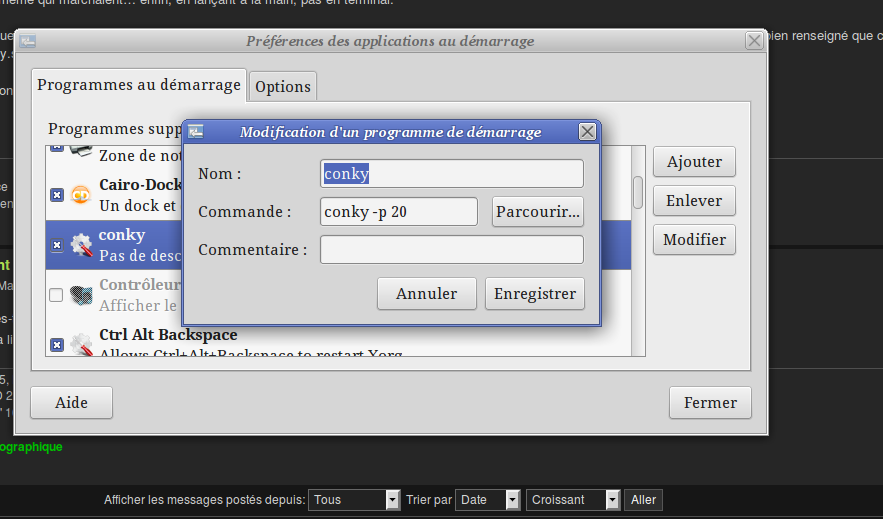This screenshot has height=519, width=883.
Task: Click the Enlever button
Action: [x=694, y=200]
